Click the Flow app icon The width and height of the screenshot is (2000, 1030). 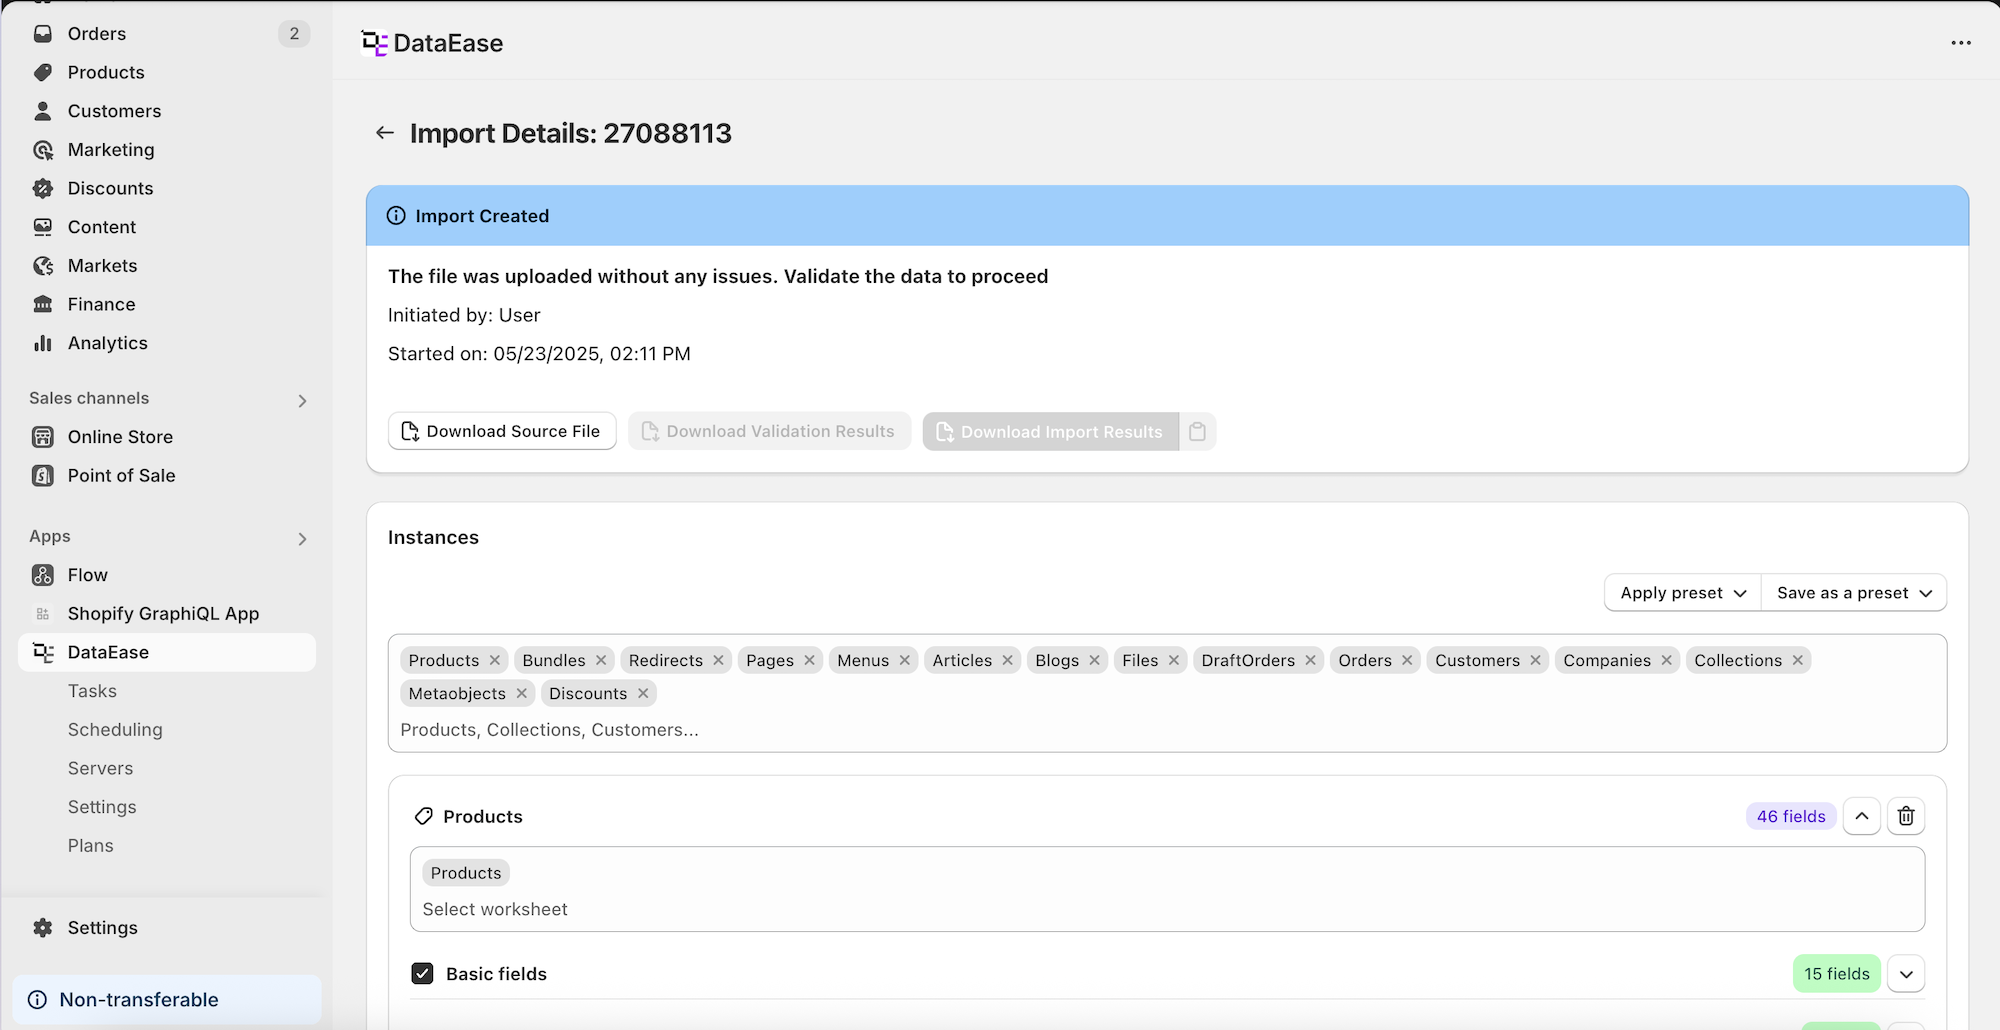tap(43, 575)
